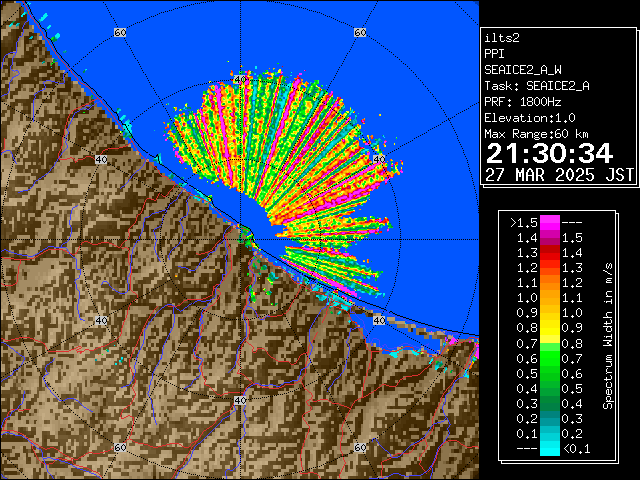Click the red legend swatch beside 1.3
This screenshot has height=480, width=640.
pos(550,253)
